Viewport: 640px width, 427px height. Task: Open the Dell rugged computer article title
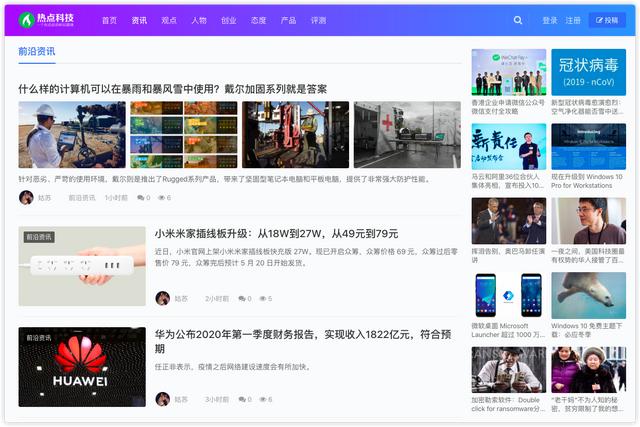[x=173, y=89]
